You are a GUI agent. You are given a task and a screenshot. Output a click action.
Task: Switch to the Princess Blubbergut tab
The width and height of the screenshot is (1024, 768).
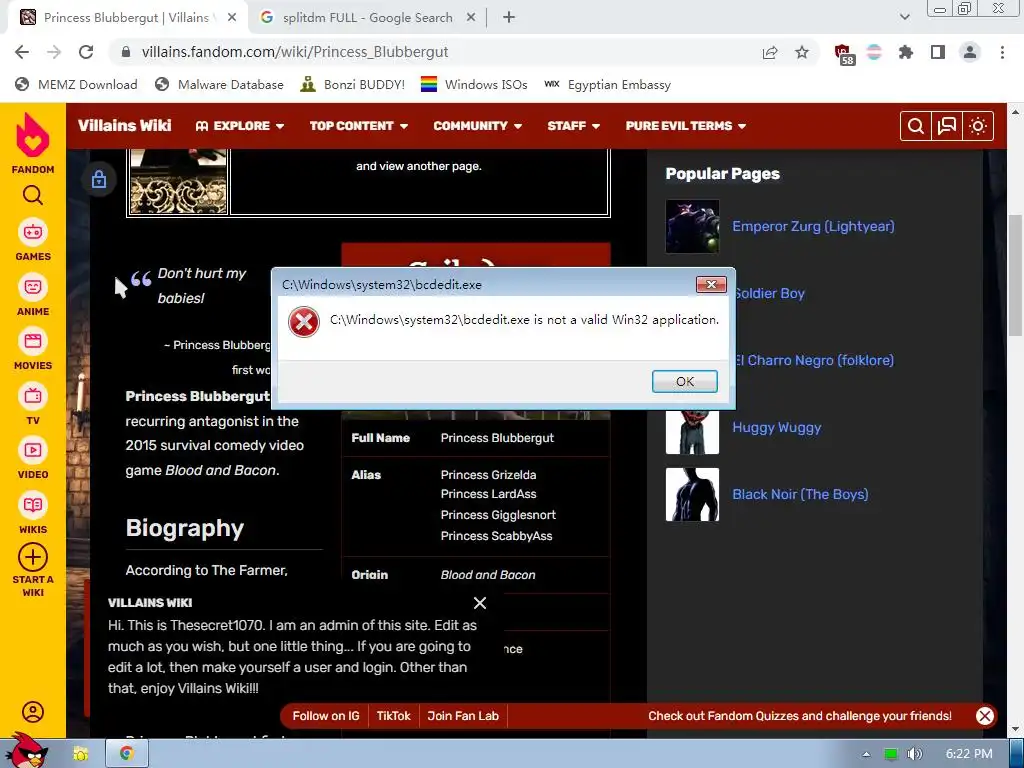tap(129, 18)
